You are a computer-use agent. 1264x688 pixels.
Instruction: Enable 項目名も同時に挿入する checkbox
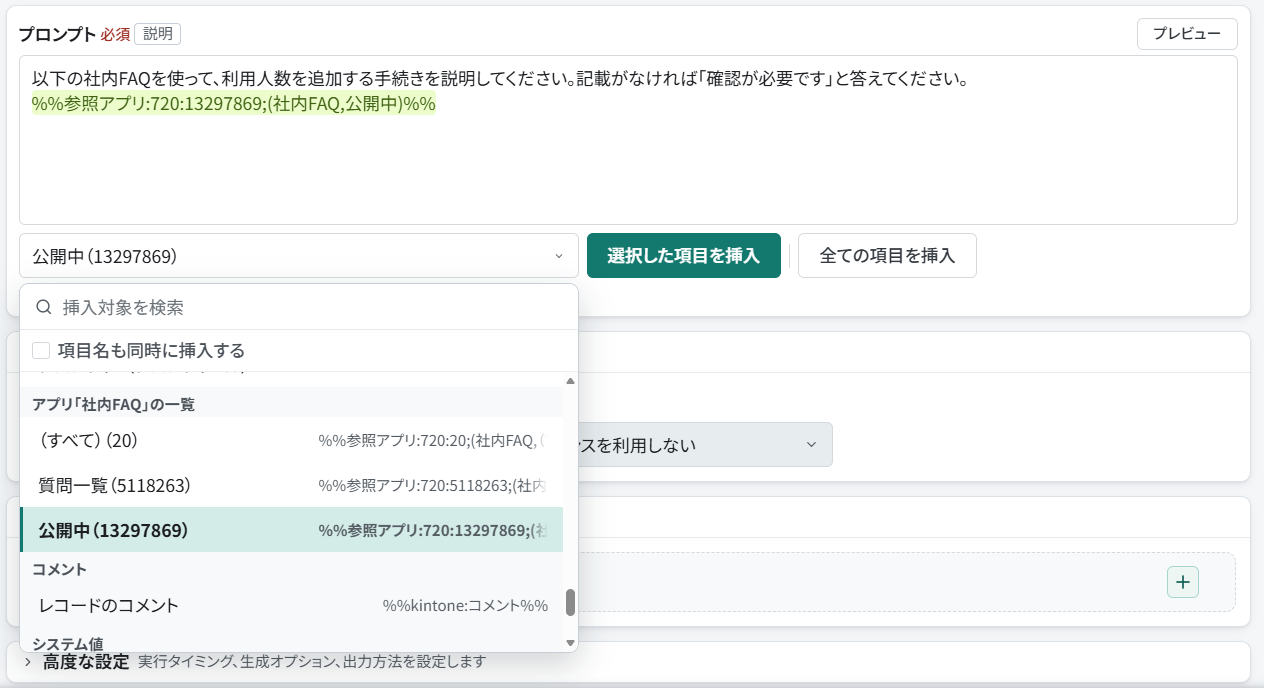click(x=41, y=351)
